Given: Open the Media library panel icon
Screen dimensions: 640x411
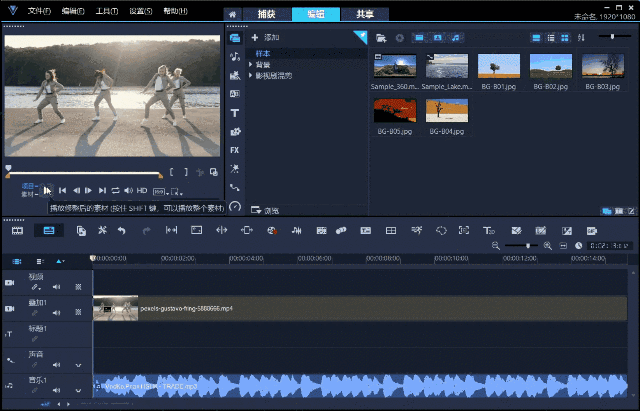Looking at the screenshot, I should pyautogui.click(x=235, y=38).
